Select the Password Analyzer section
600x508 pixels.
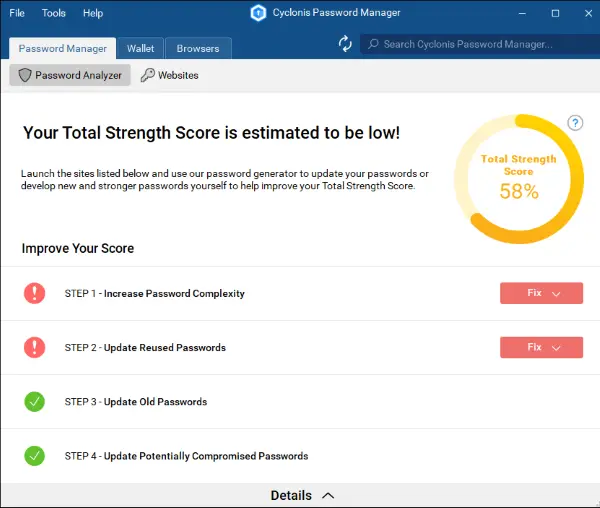point(70,75)
